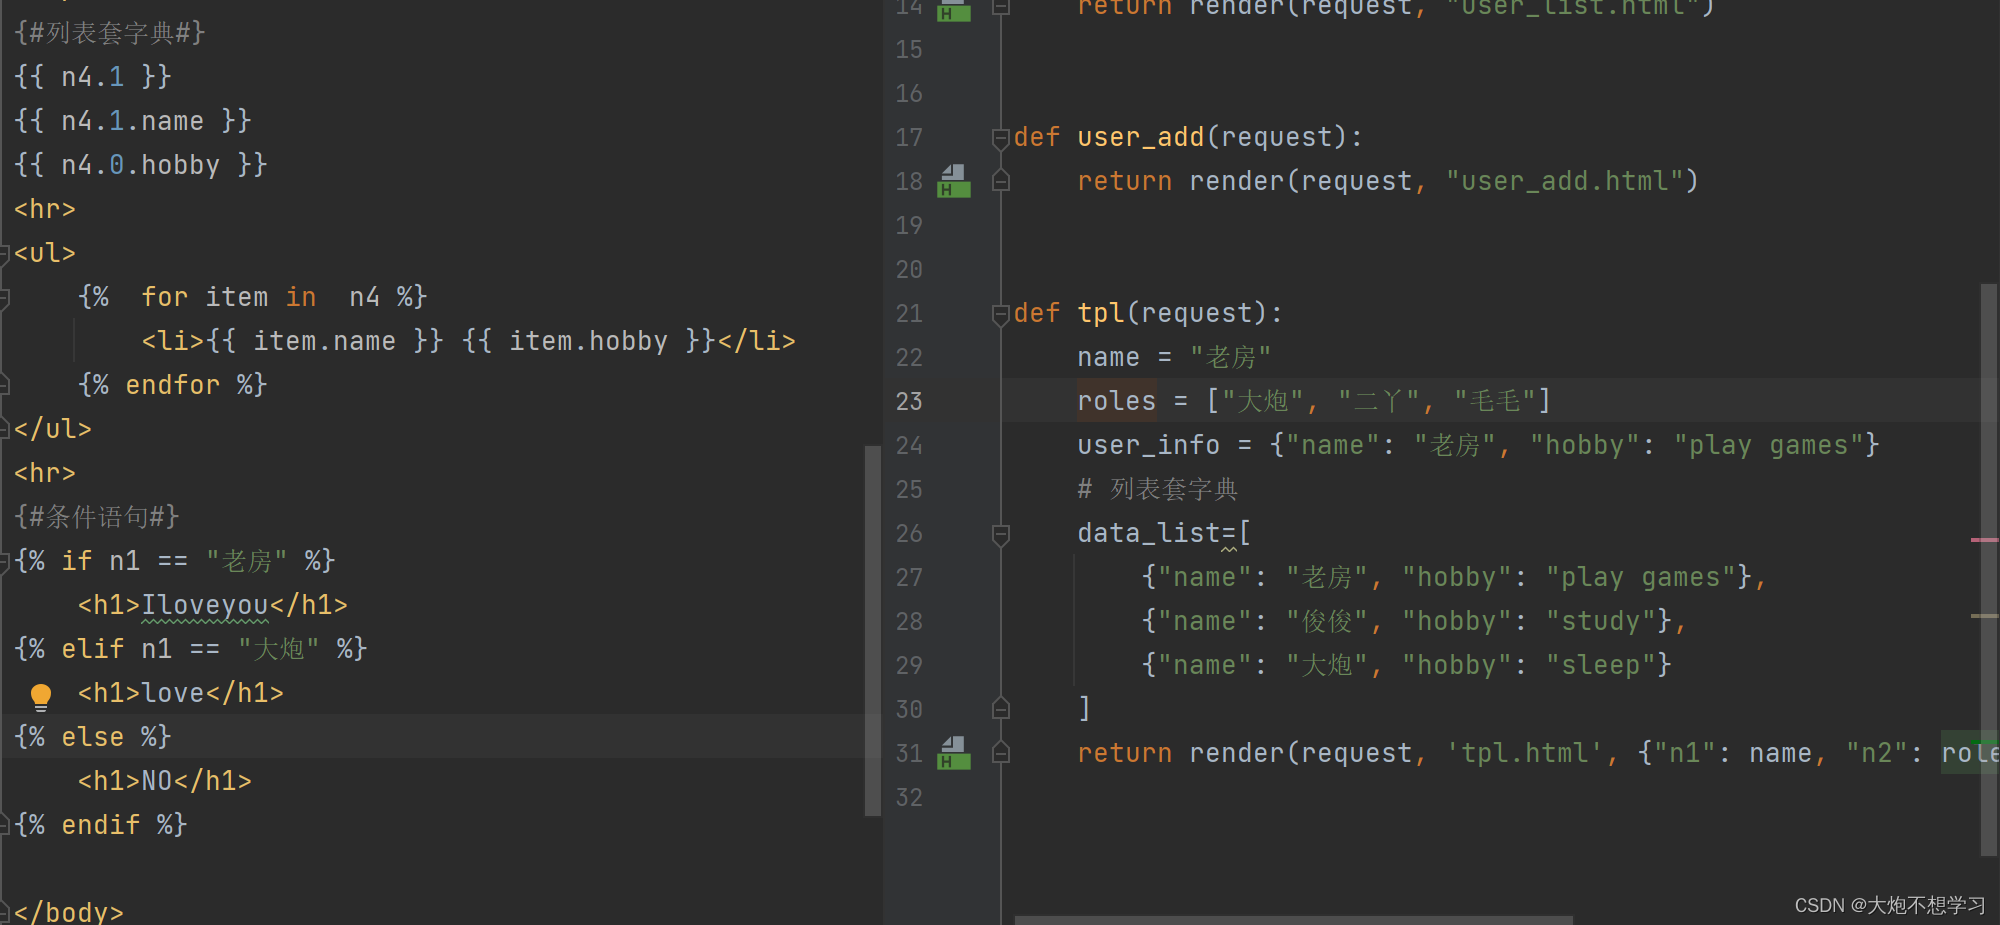The image size is (2000, 925).
Task: Click the {{ item.hobby }} expression in the list item
Action: [589, 342]
